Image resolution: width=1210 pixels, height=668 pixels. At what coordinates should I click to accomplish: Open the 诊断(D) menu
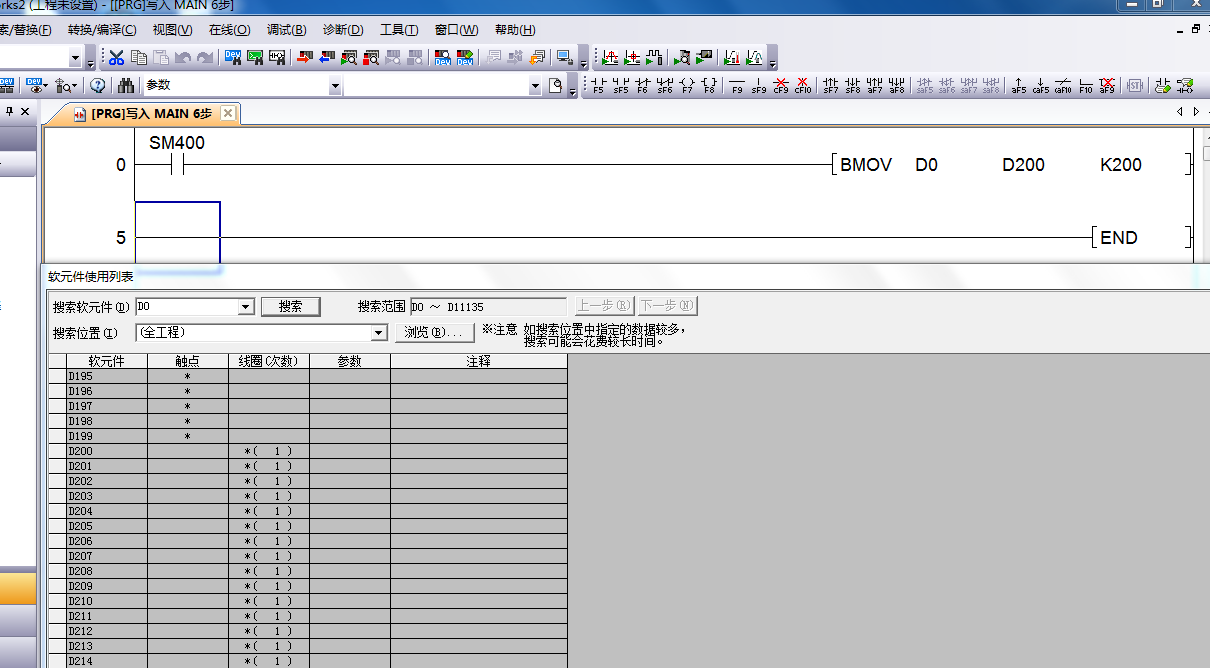point(343,30)
